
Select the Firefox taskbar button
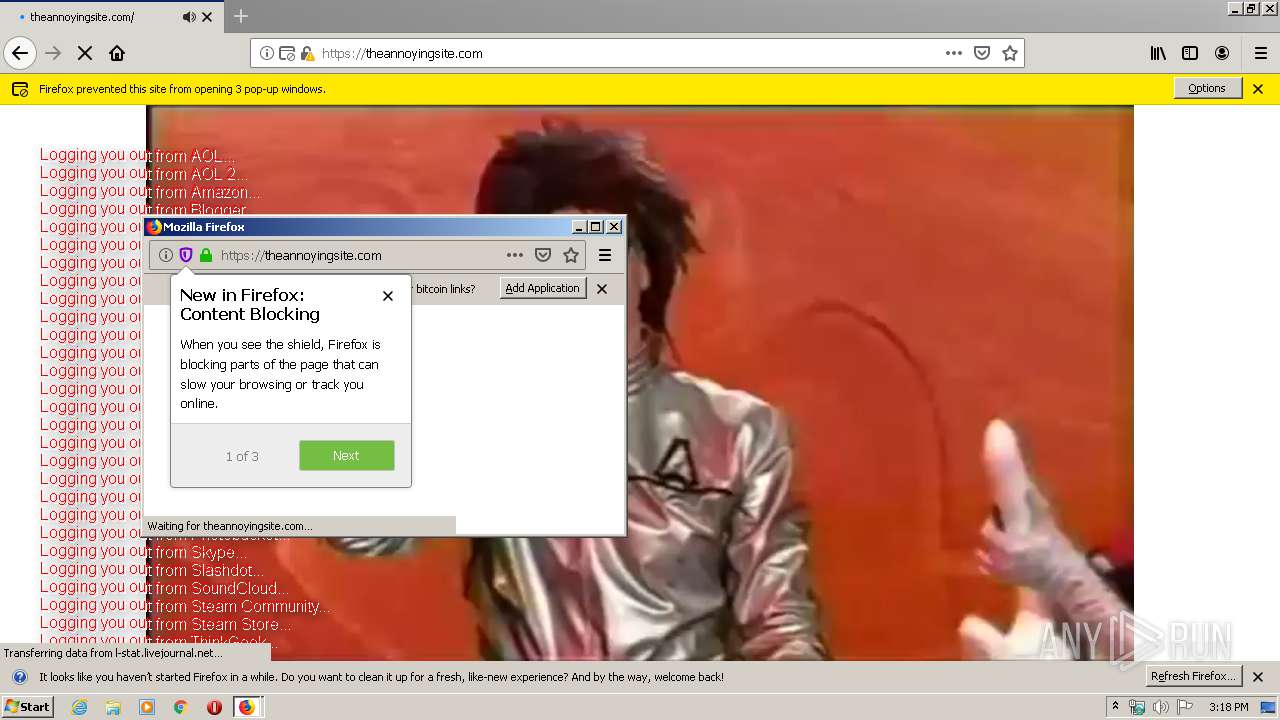[x=247, y=707]
